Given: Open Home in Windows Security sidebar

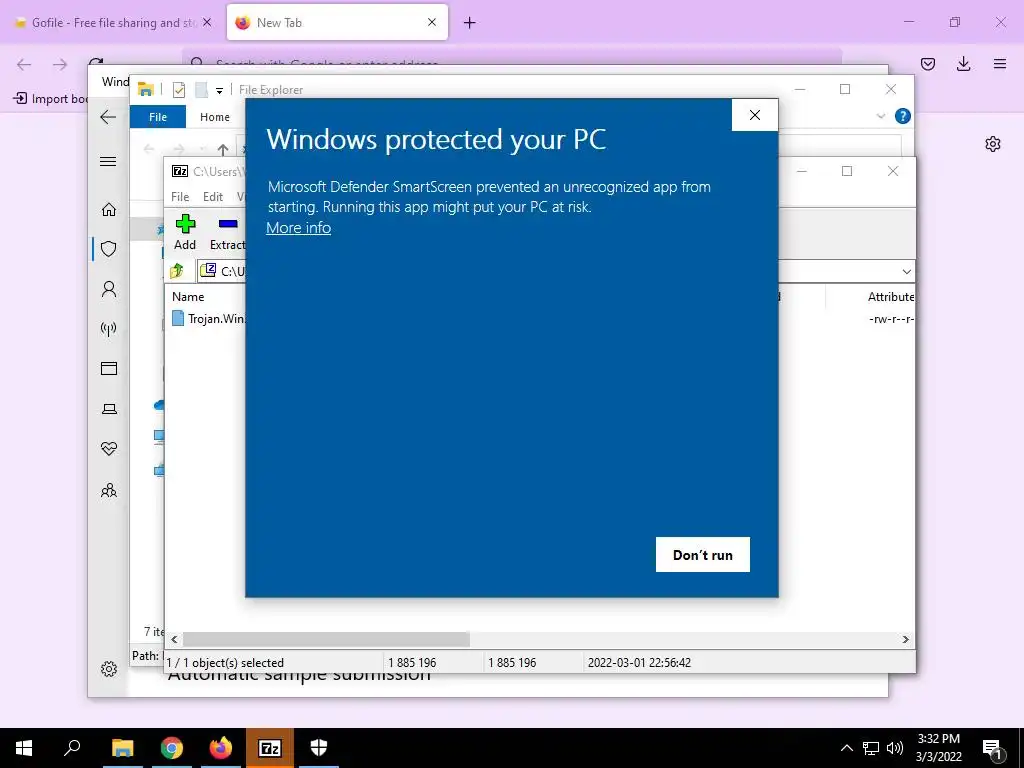Looking at the screenshot, I should 109,209.
